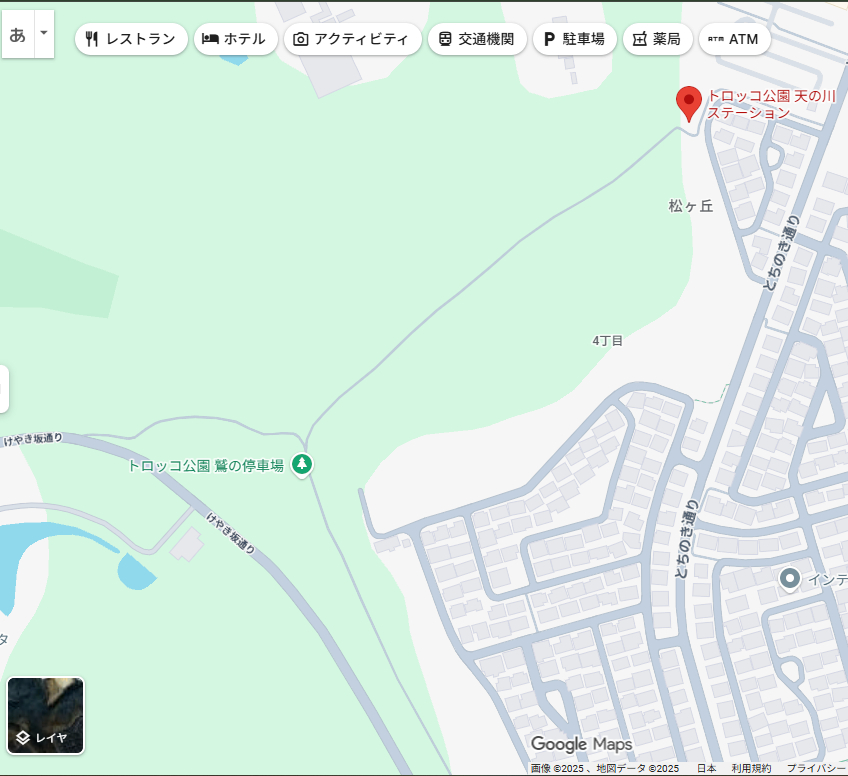Image resolution: width=848 pixels, height=776 pixels.
Task: Open the プライバシー privacy link
Action: pyautogui.click(x=816, y=768)
